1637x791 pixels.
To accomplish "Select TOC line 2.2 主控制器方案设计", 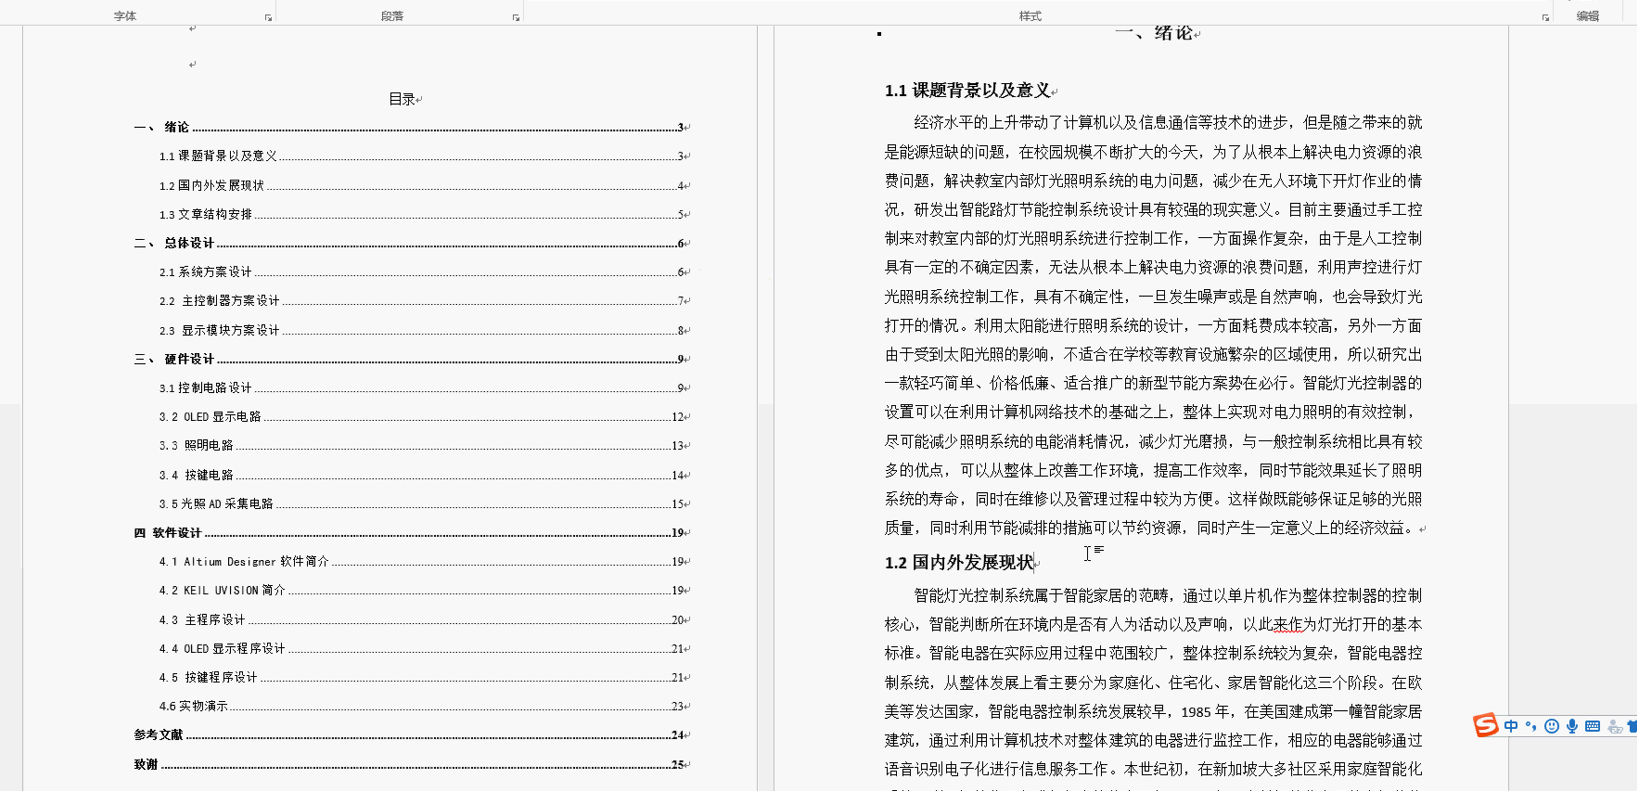I will 424,300.
